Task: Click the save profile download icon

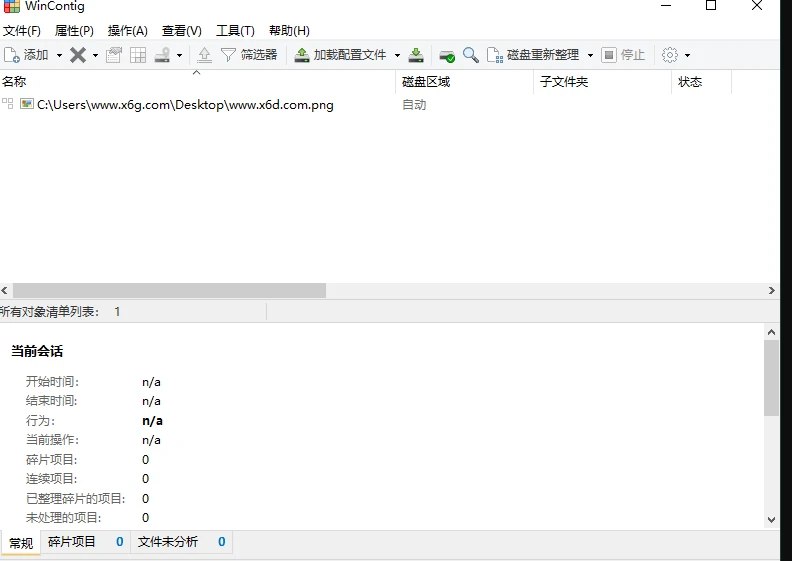Action: [416, 55]
